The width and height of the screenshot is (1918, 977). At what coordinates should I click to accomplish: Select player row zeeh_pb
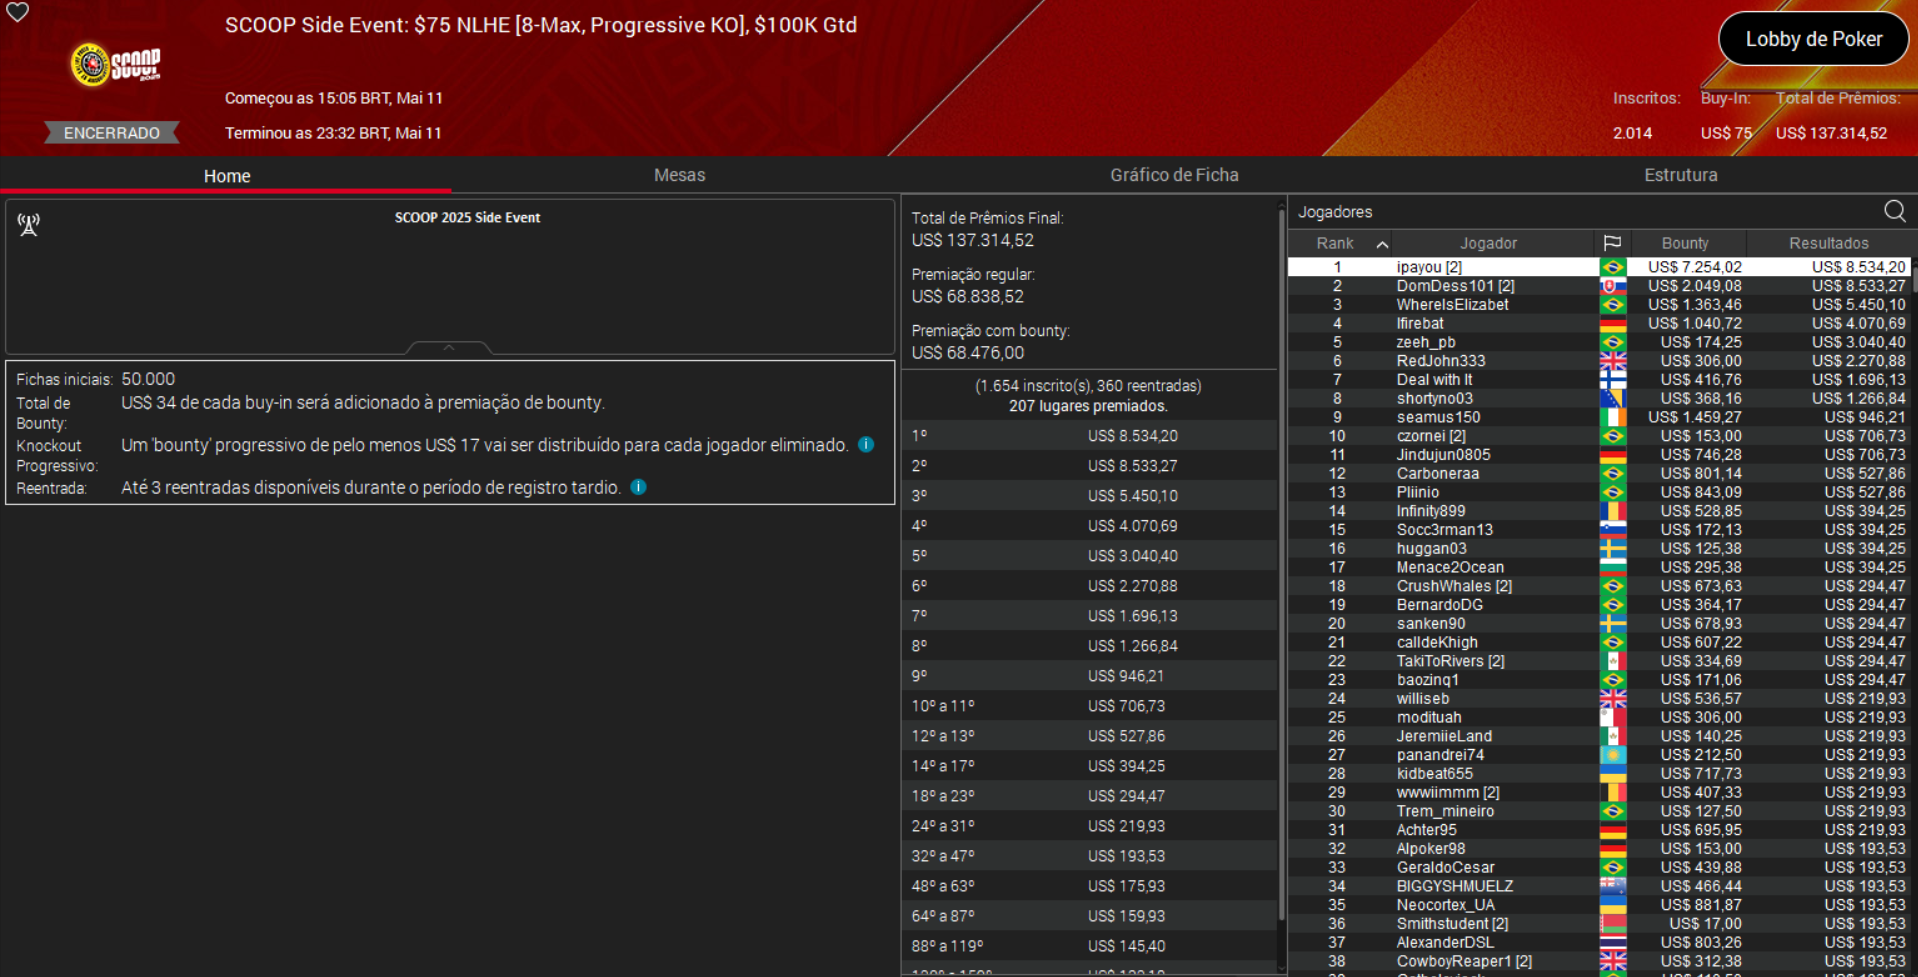(1599, 342)
